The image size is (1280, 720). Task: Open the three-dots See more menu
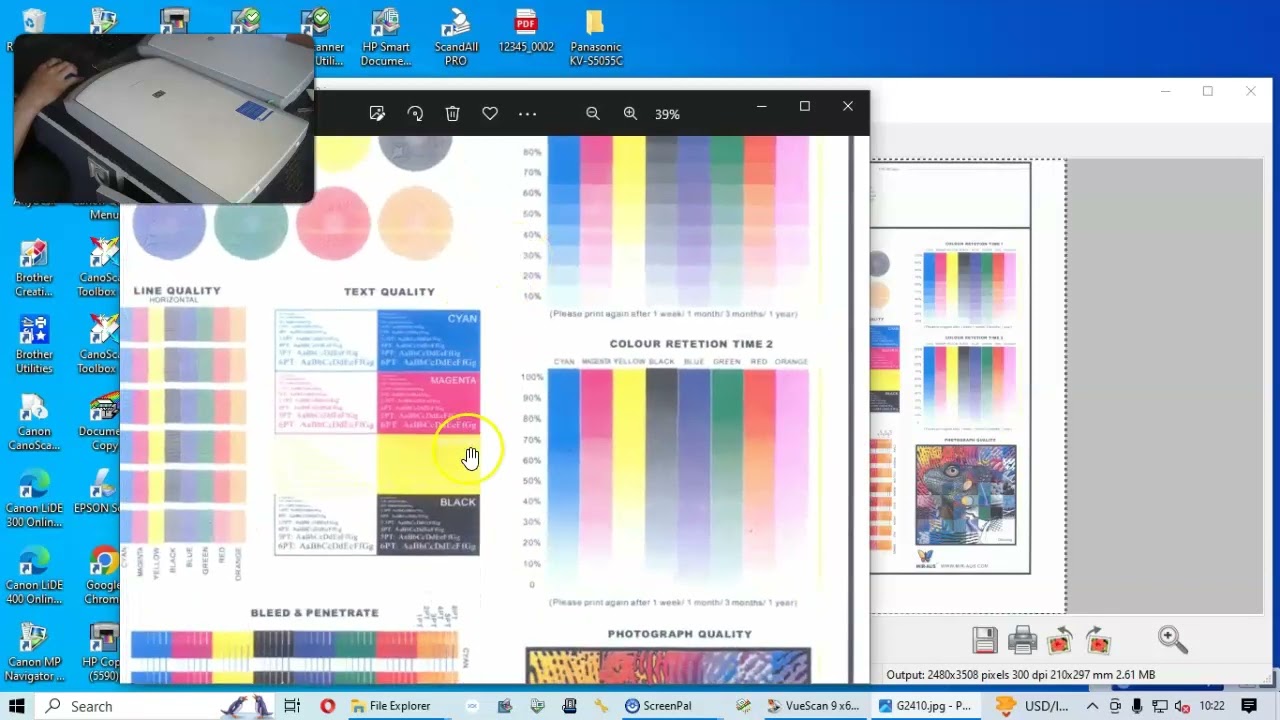click(x=528, y=114)
